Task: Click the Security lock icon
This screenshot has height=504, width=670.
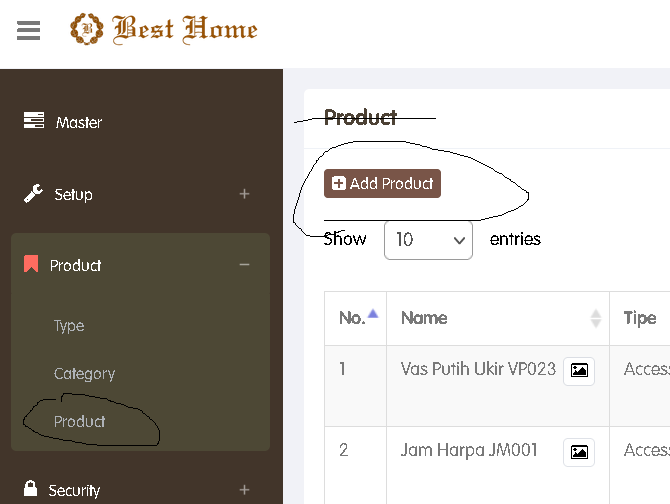Action: [x=31, y=489]
